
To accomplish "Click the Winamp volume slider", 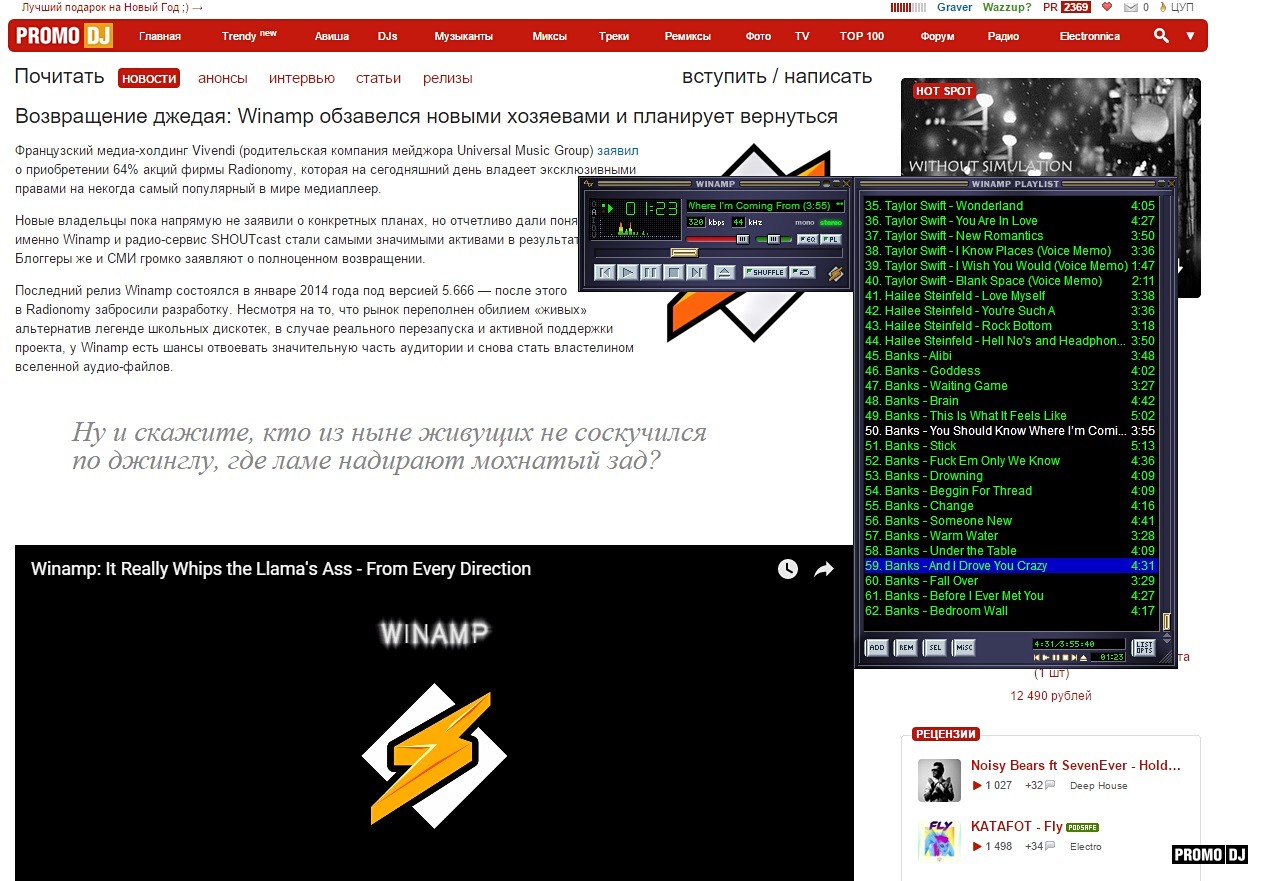I will (717, 239).
